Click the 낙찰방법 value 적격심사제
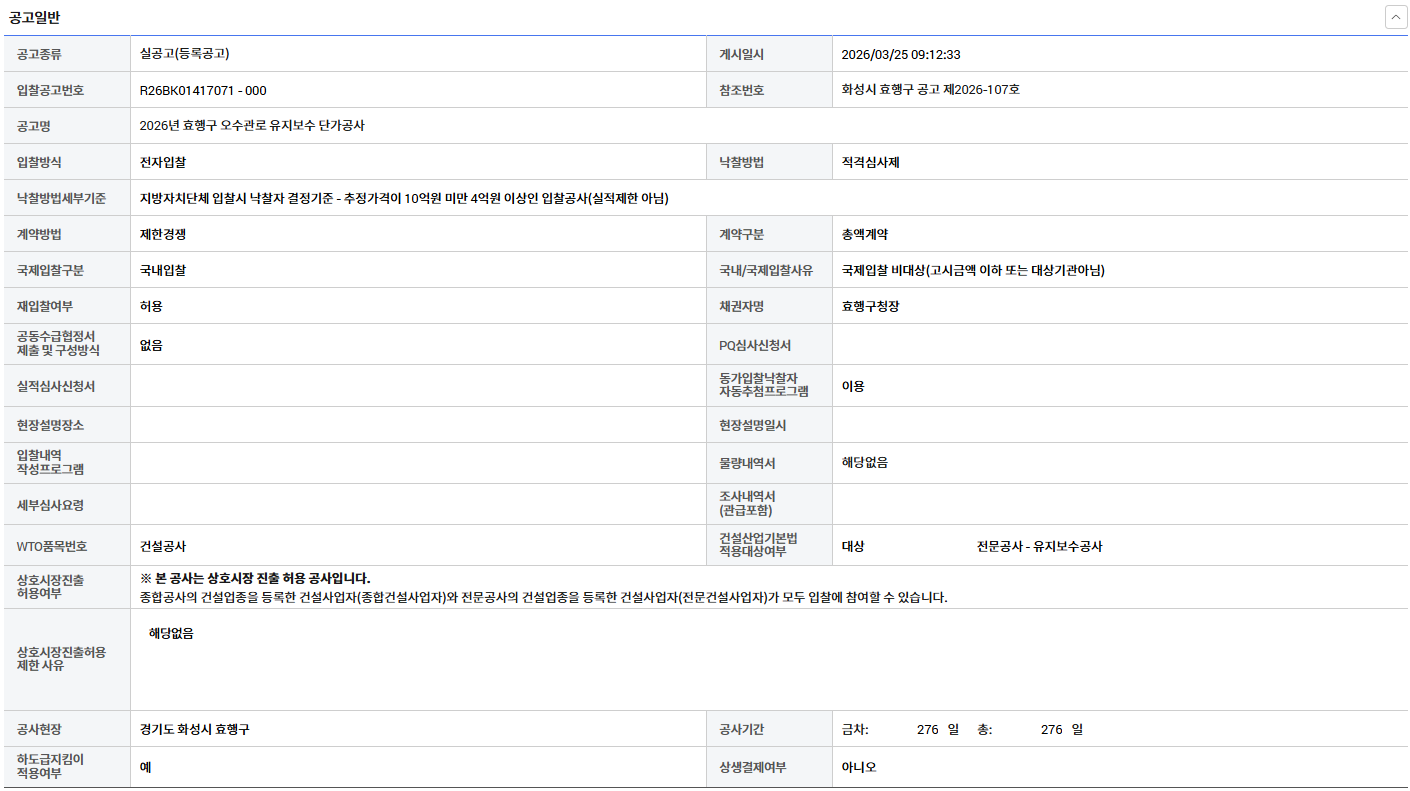 click(x=870, y=162)
